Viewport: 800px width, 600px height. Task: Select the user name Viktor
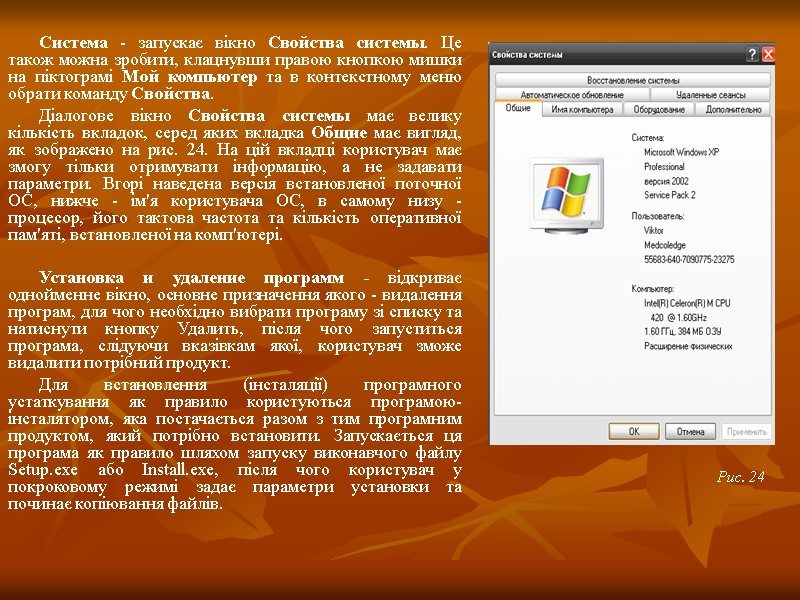[x=654, y=231]
